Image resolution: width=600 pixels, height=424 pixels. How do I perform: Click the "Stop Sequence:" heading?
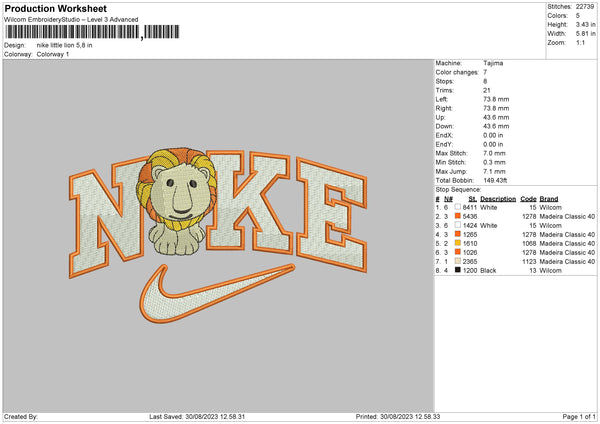[x=458, y=190]
